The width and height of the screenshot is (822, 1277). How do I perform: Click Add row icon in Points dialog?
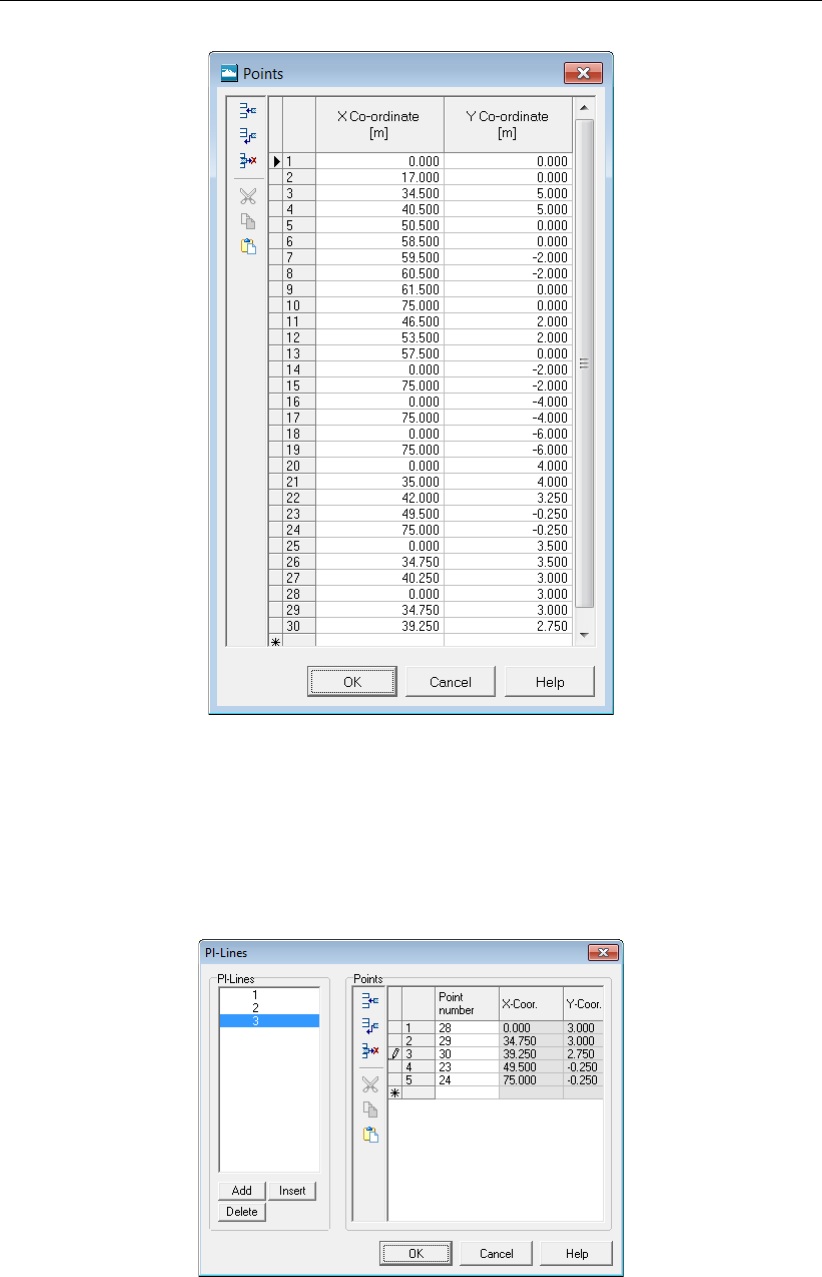tap(248, 110)
